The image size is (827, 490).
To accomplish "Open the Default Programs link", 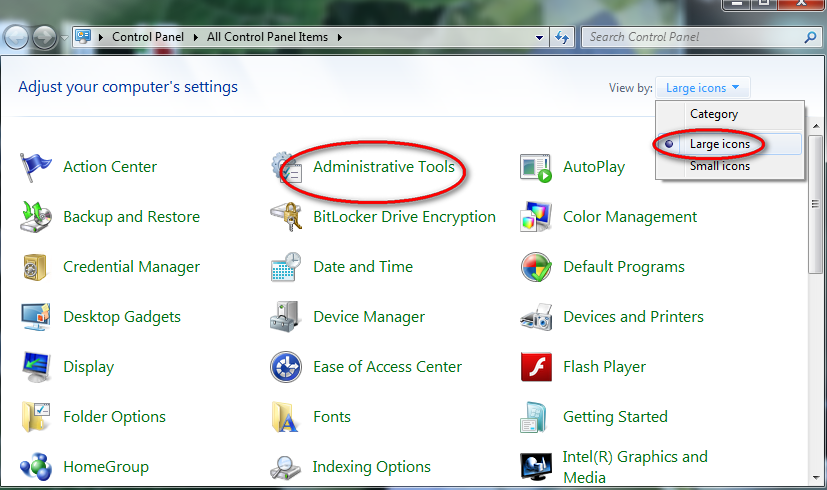I will 624,267.
